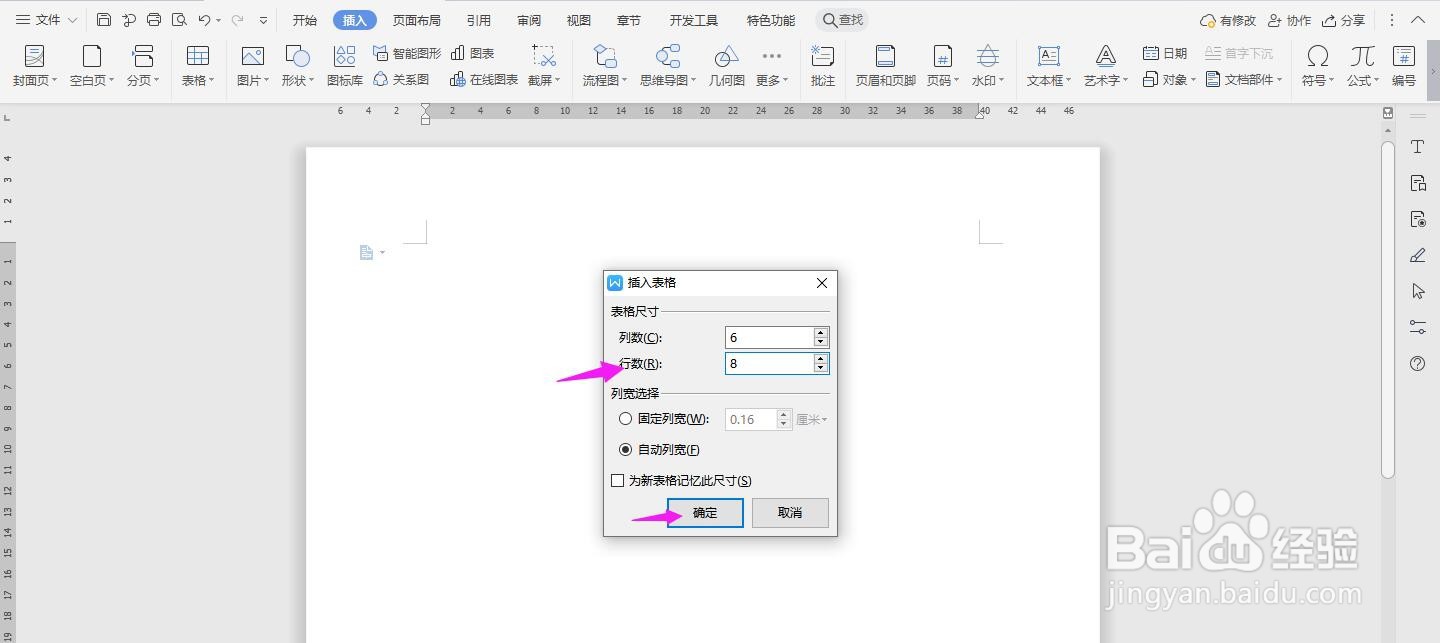Add a watermark (水印)
Viewport: 1440px width, 643px height.
pyautogui.click(x=988, y=65)
